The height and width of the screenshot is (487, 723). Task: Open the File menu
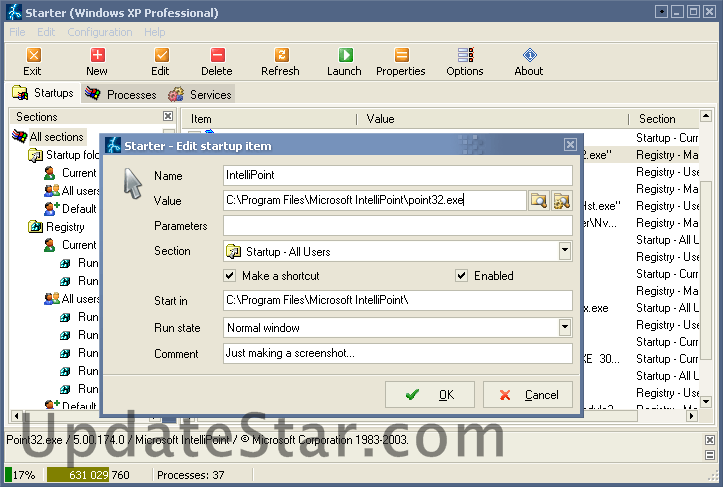click(x=17, y=32)
